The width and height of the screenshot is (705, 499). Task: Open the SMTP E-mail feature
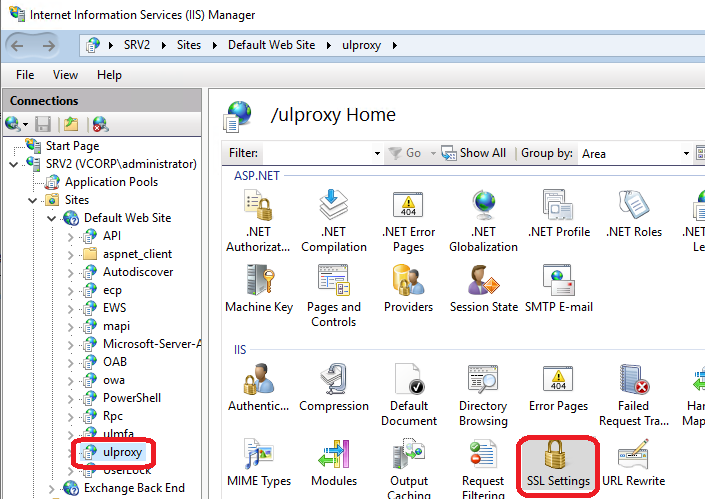[x=559, y=289]
